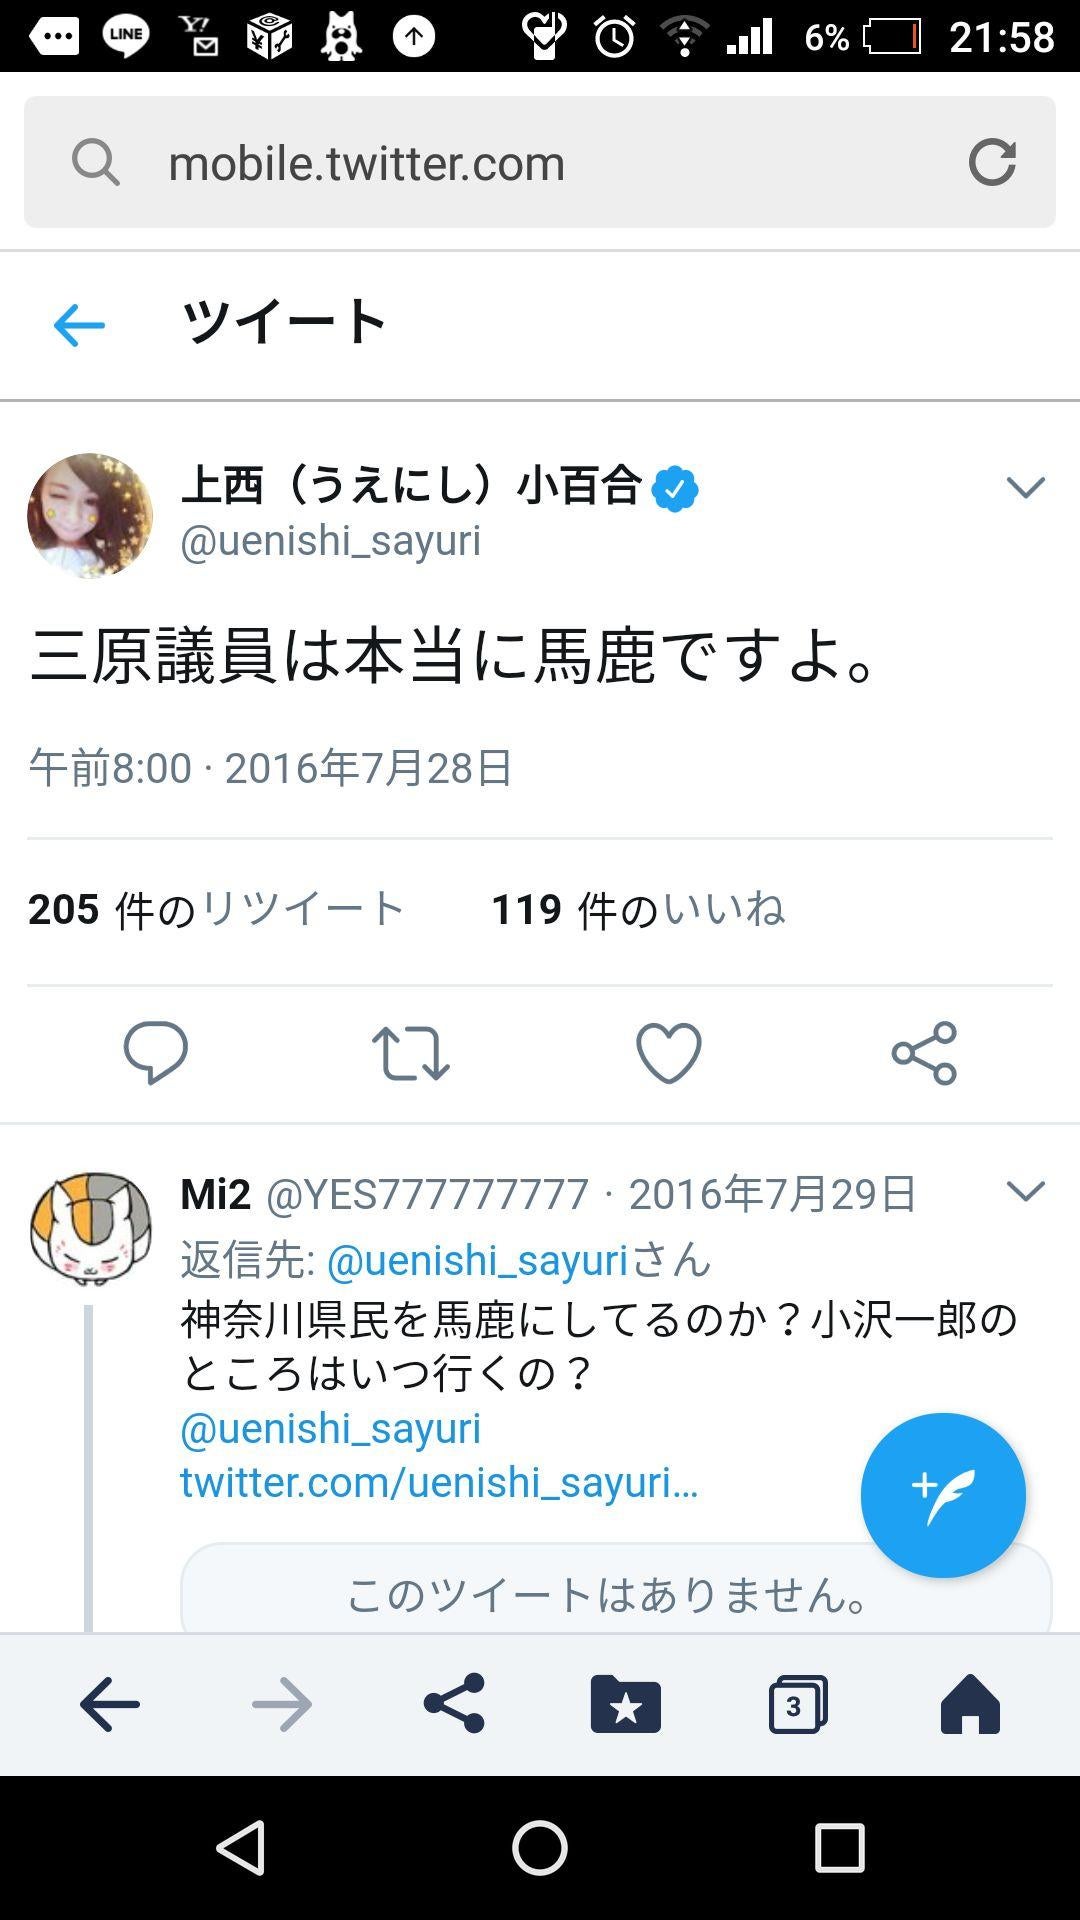Image resolution: width=1080 pixels, height=1920 pixels.
Task: Open the いいね list link
Action: pyautogui.click(x=724, y=908)
